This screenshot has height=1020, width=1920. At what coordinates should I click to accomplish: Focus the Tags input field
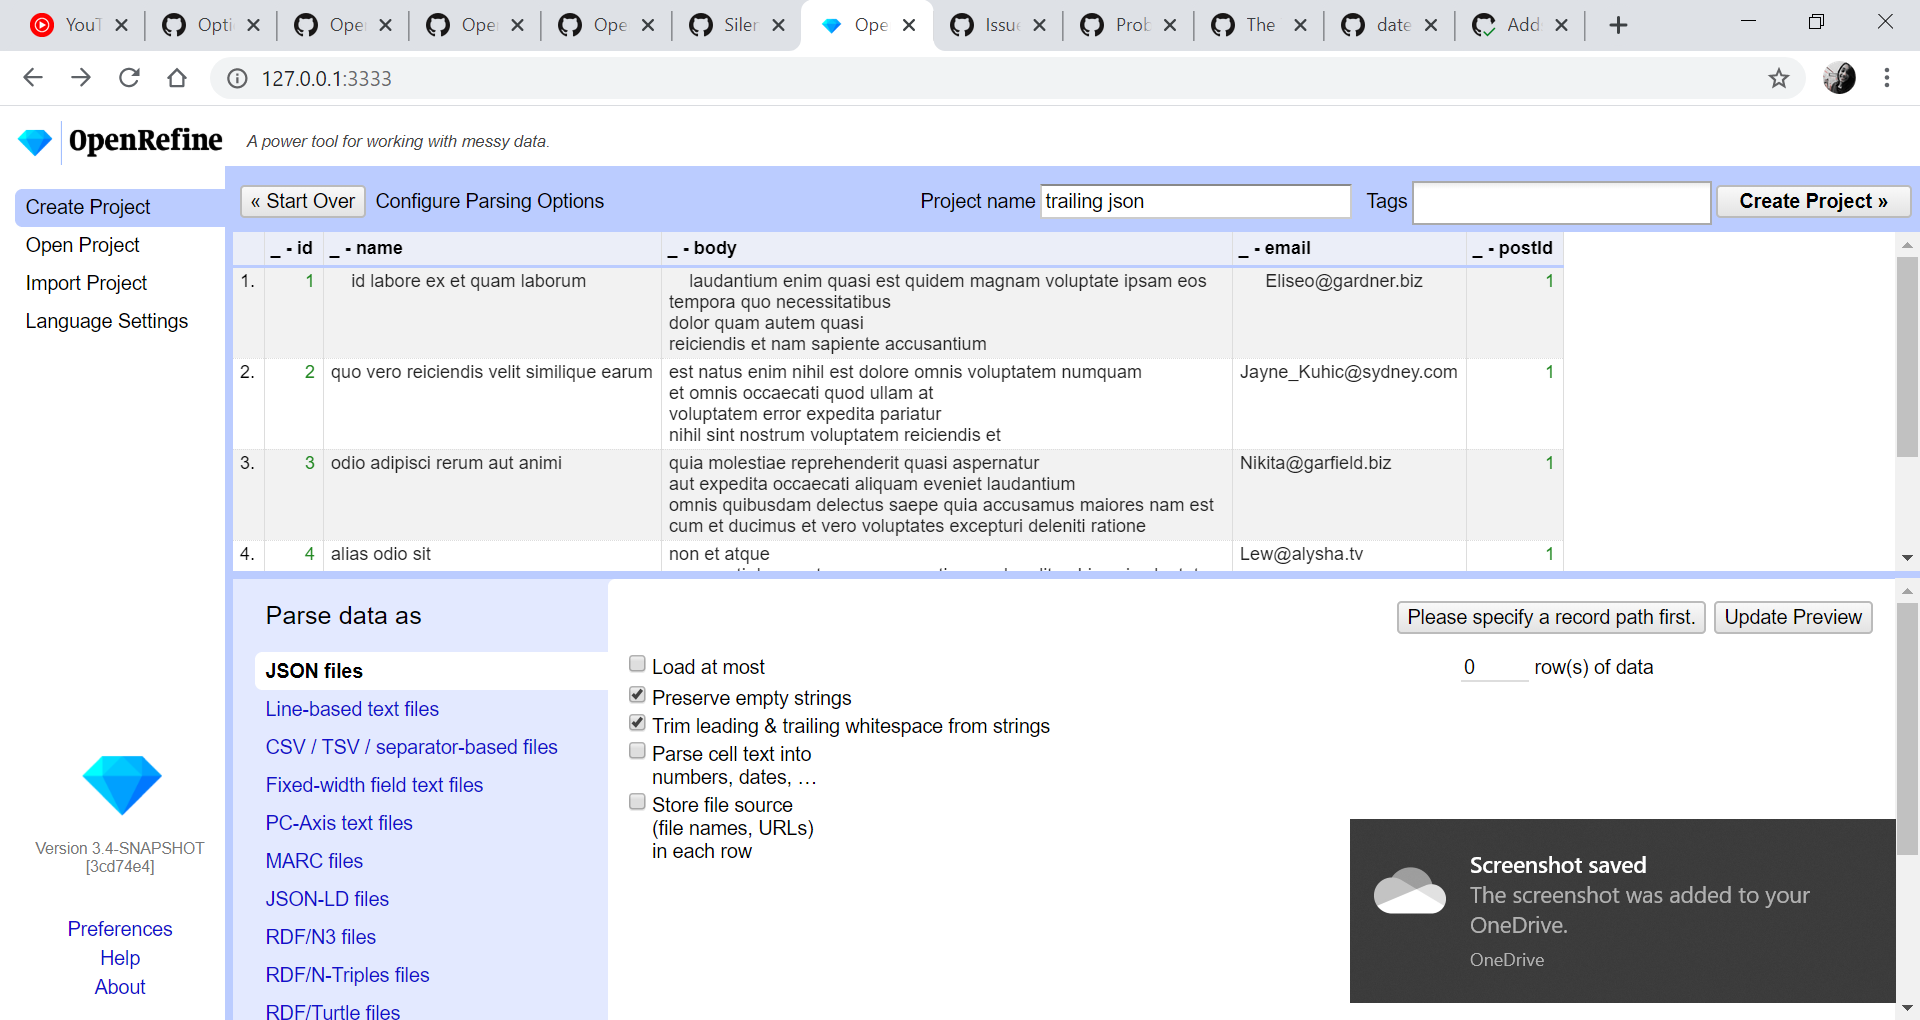click(x=1561, y=202)
